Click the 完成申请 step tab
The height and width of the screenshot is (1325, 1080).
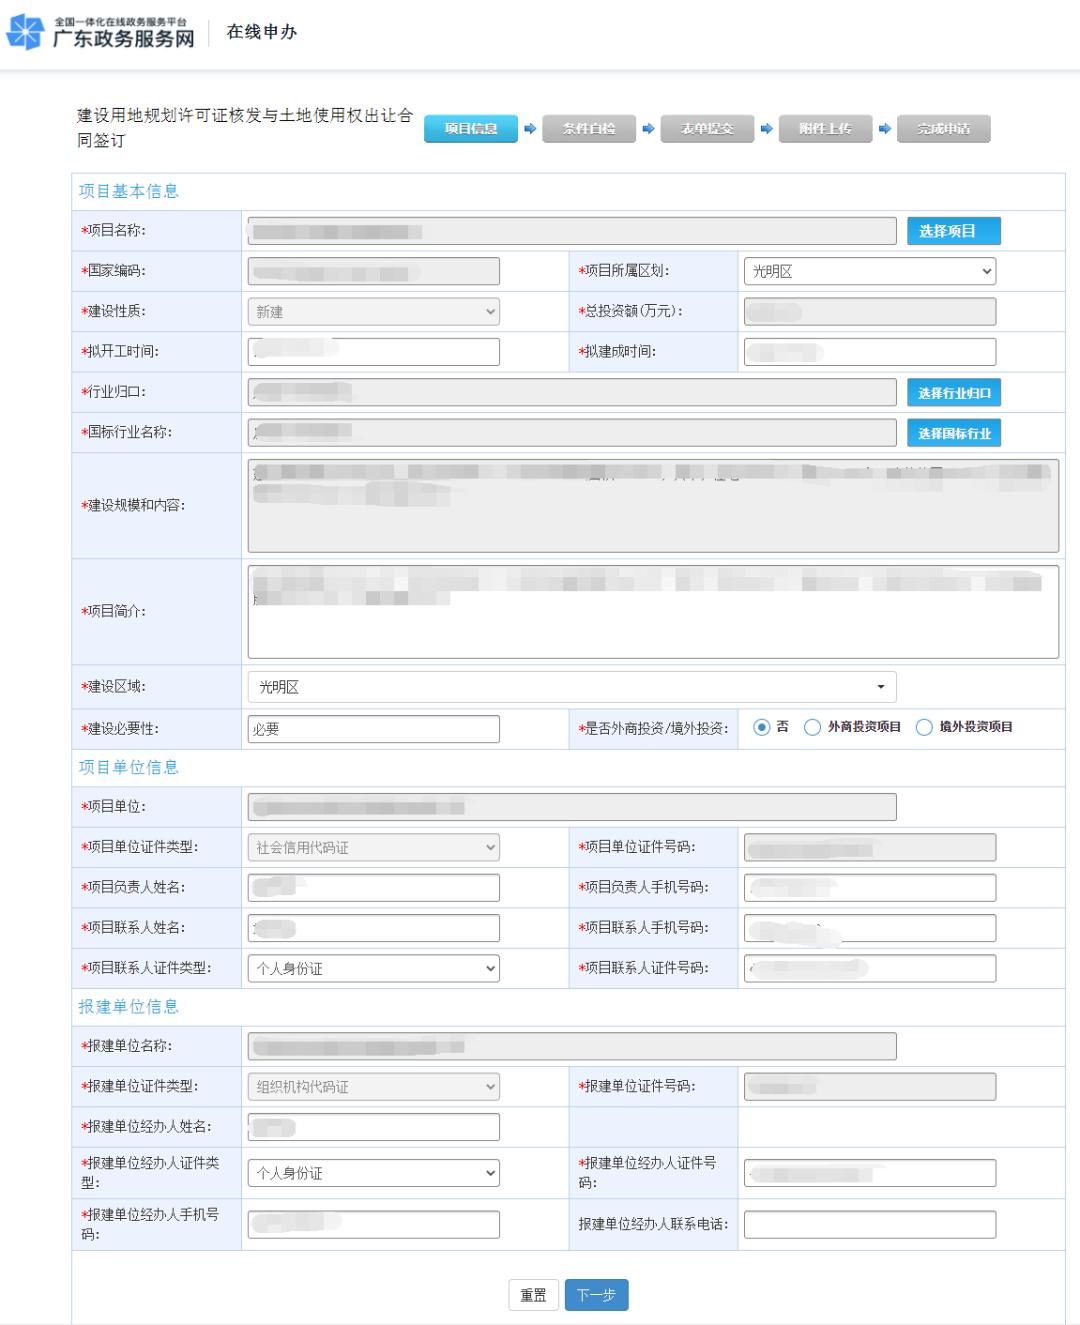pyautogui.click(x=943, y=129)
